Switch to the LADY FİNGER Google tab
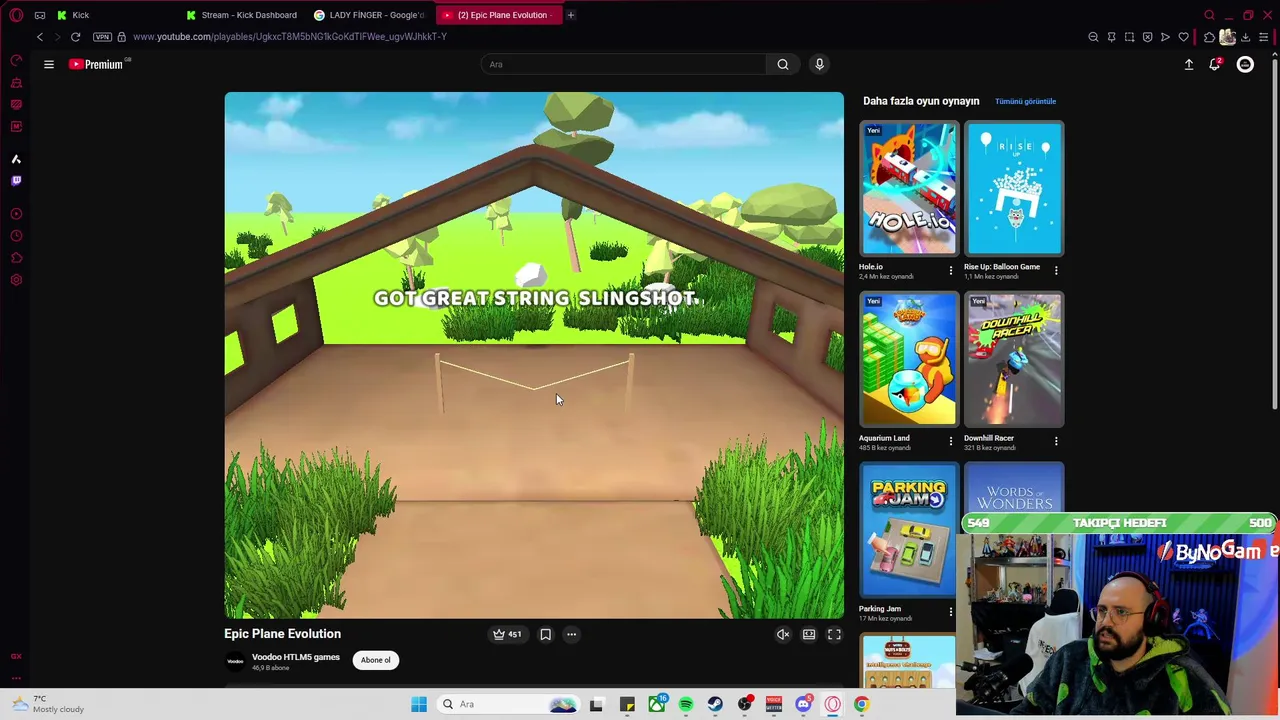Viewport: 1280px width, 720px height. [x=371, y=15]
